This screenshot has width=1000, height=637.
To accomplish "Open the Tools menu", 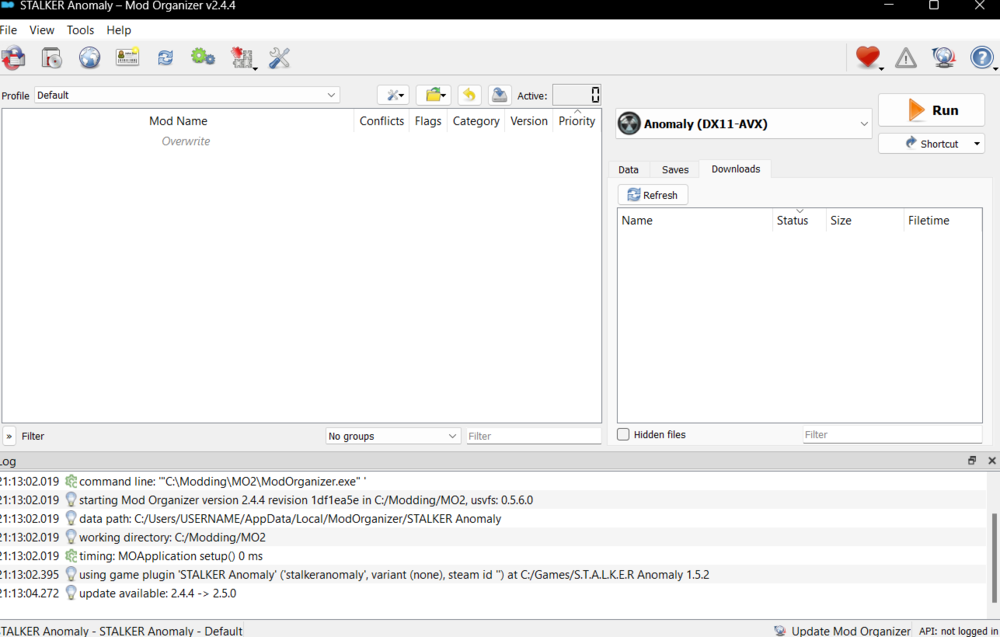I will 80,30.
